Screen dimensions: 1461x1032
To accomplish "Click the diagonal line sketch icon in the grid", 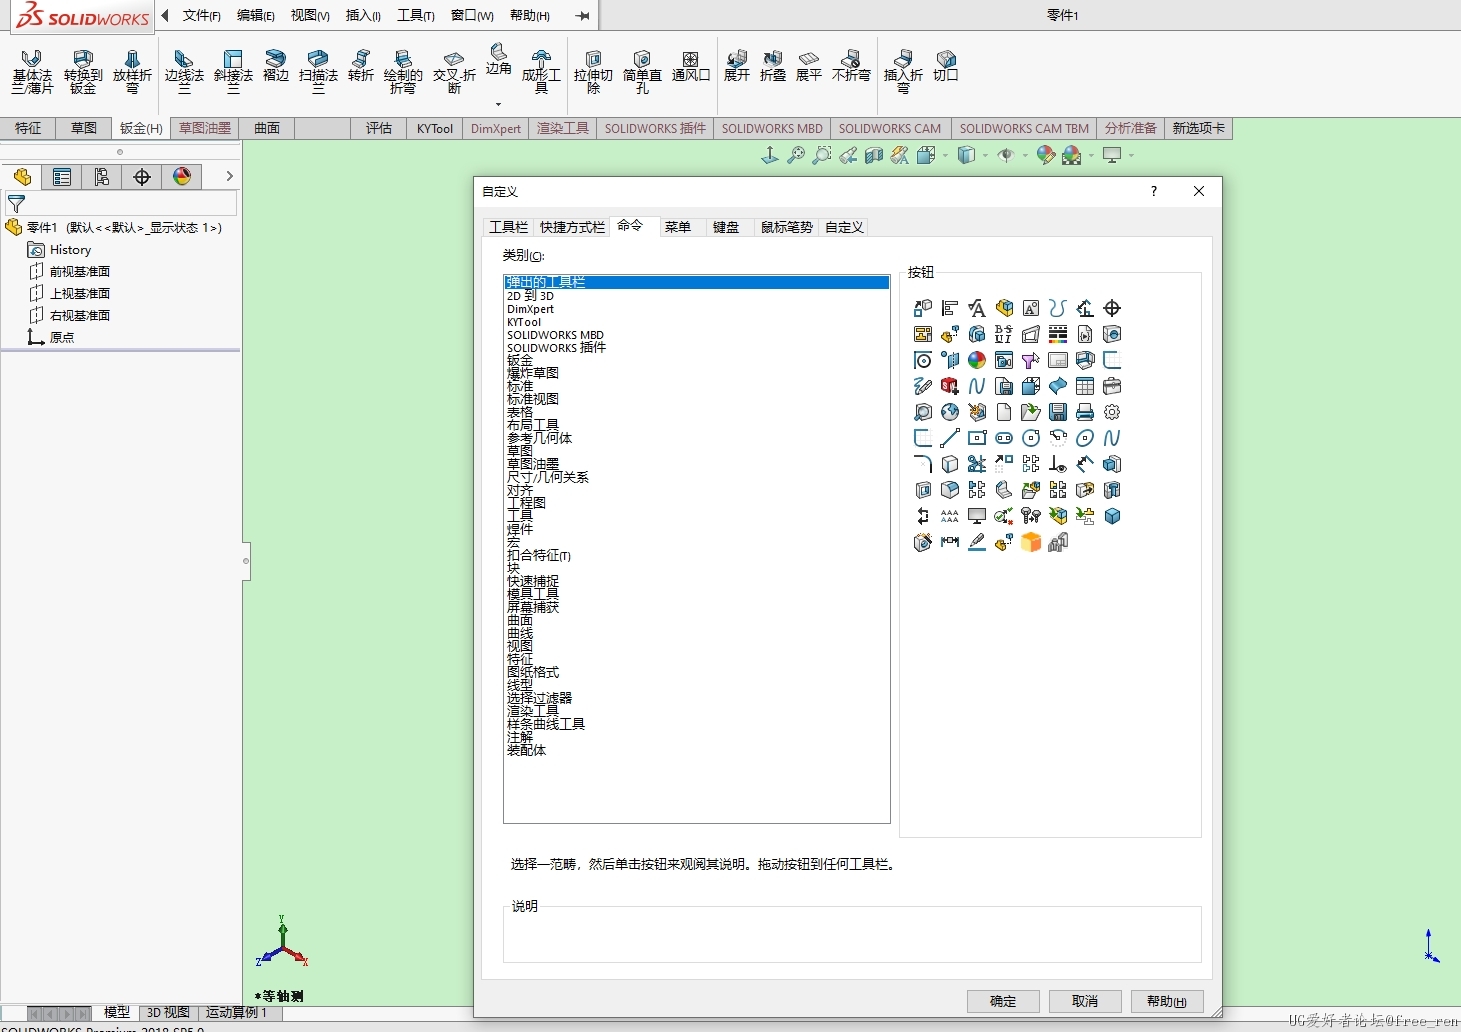I will [950, 438].
